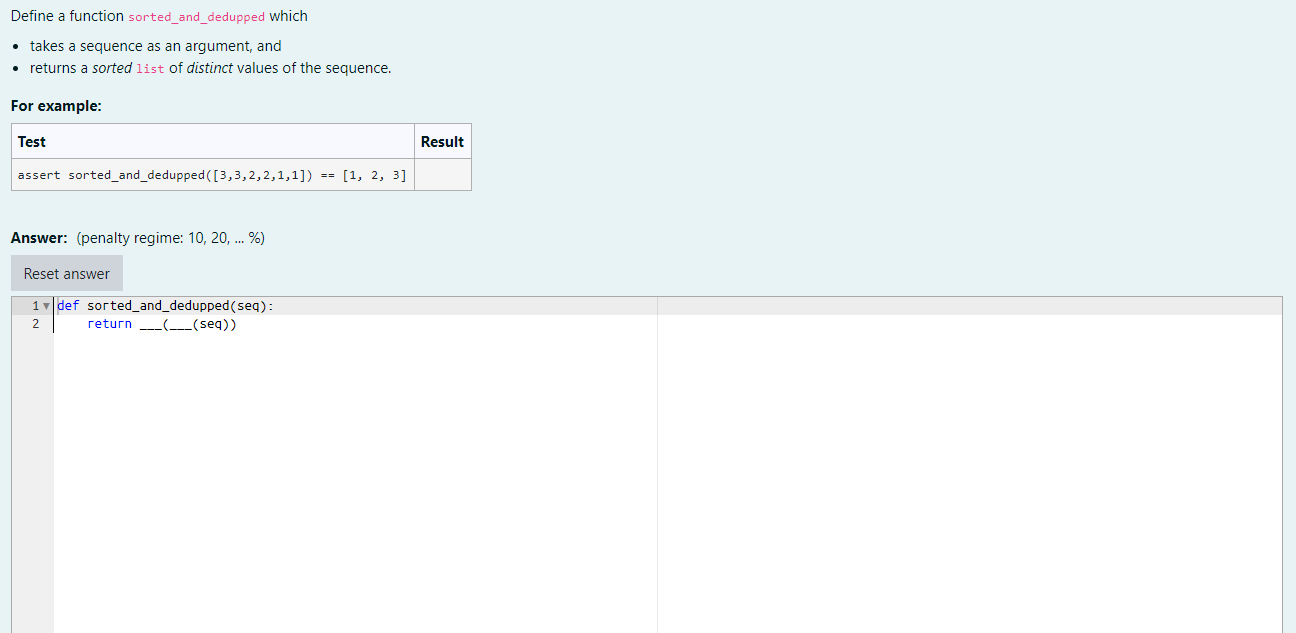
Task: Click the Reset answer button
Action: [x=66, y=273]
